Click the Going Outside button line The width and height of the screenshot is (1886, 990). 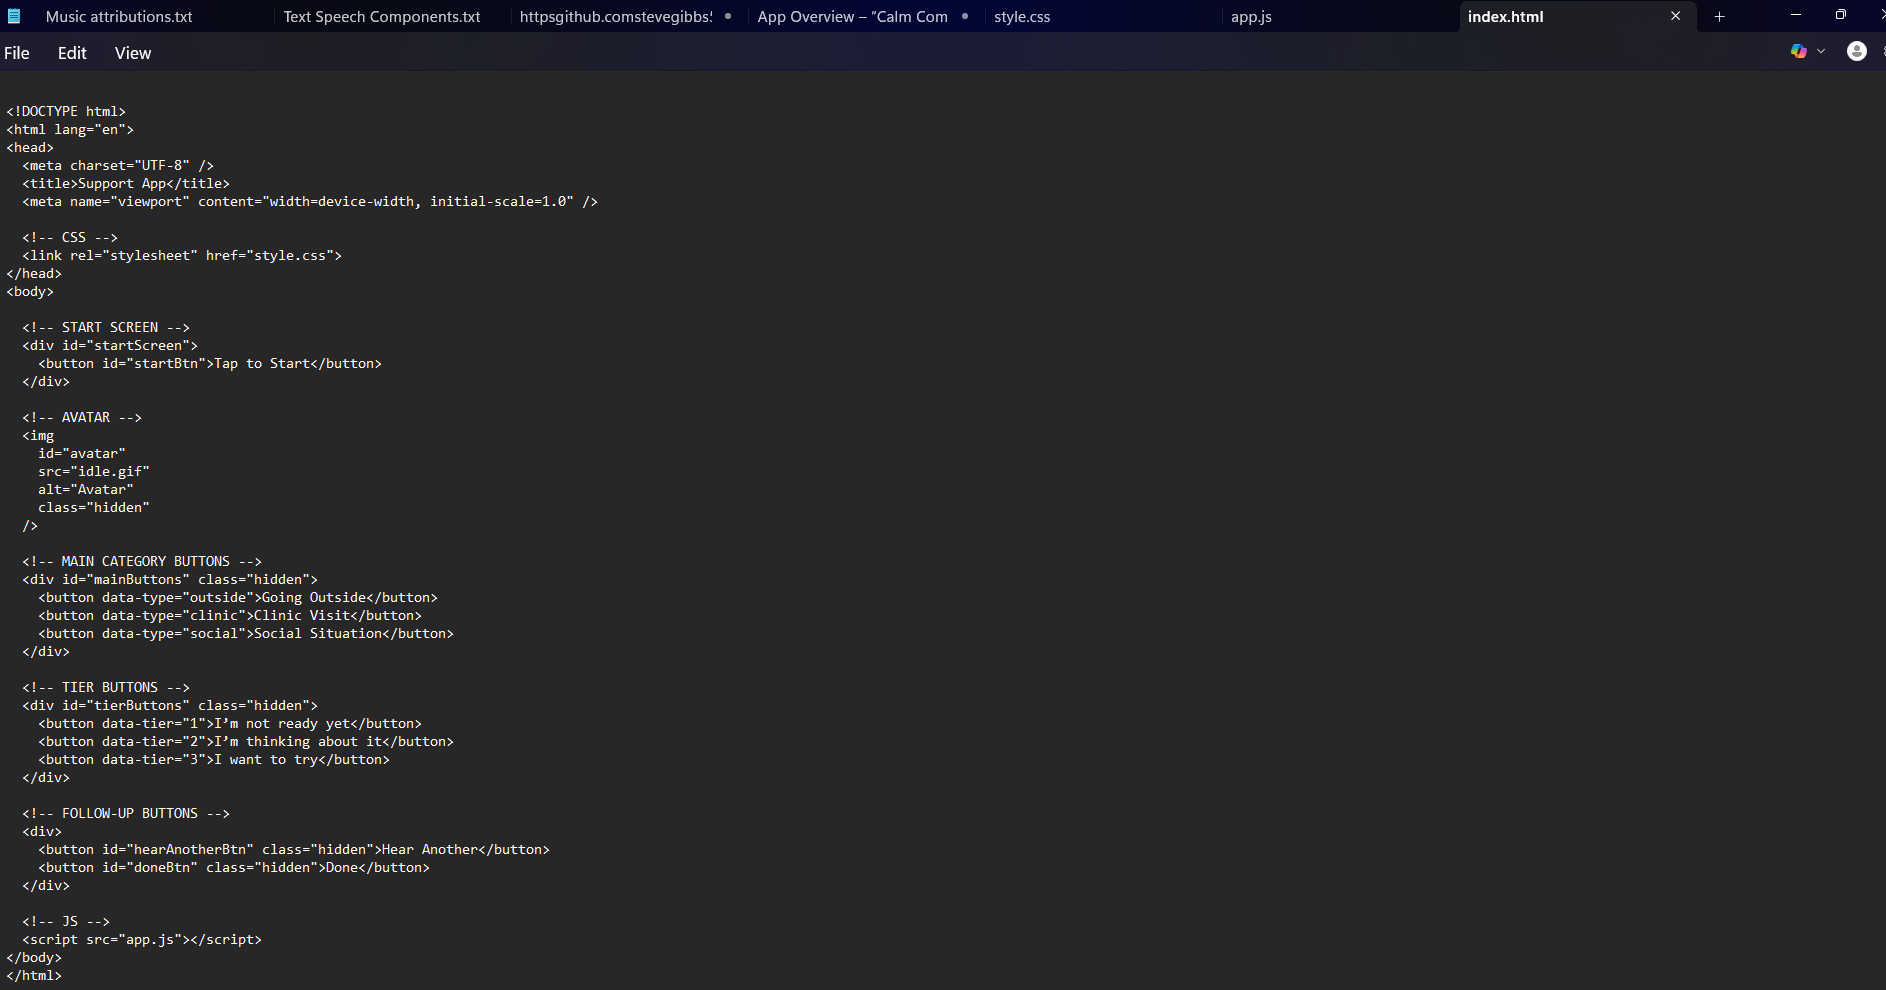point(238,597)
